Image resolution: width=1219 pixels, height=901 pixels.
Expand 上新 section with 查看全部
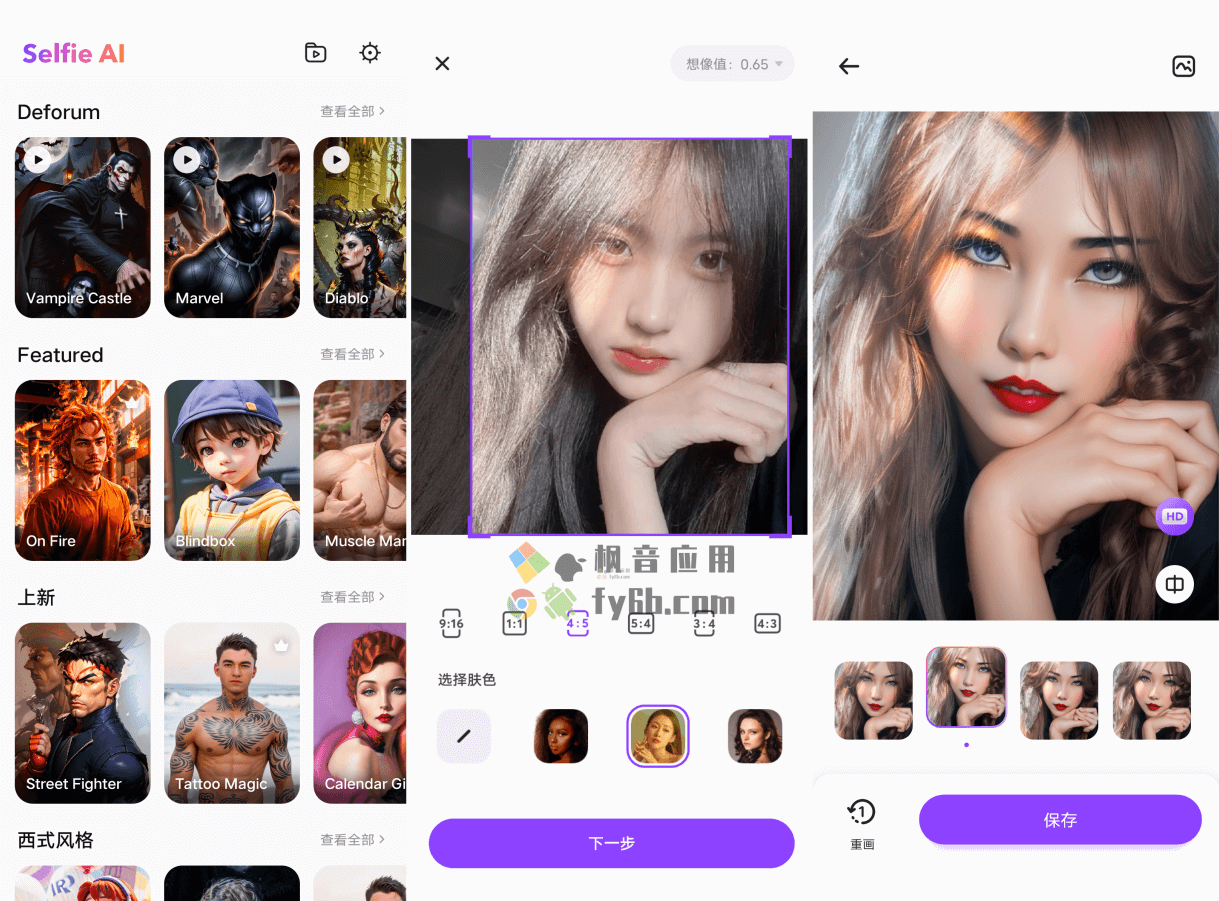pyautogui.click(x=352, y=597)
